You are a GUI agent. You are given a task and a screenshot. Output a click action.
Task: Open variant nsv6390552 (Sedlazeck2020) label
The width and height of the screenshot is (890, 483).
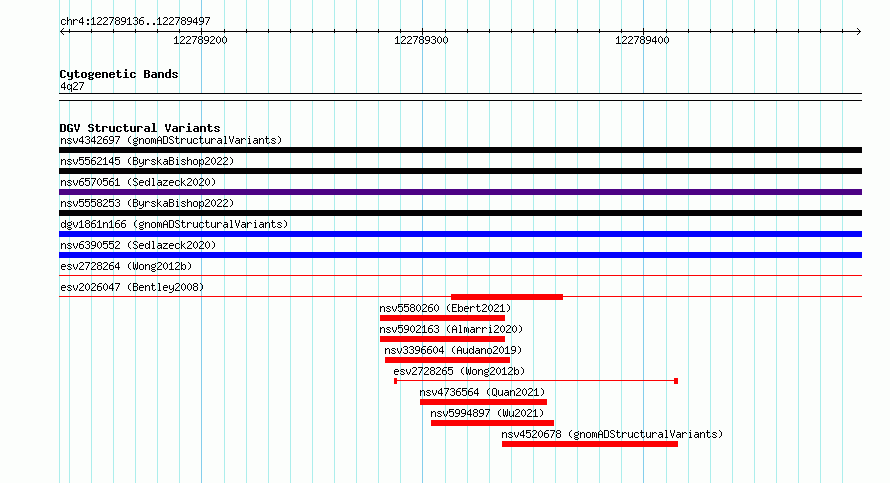[x=138, y=245]
